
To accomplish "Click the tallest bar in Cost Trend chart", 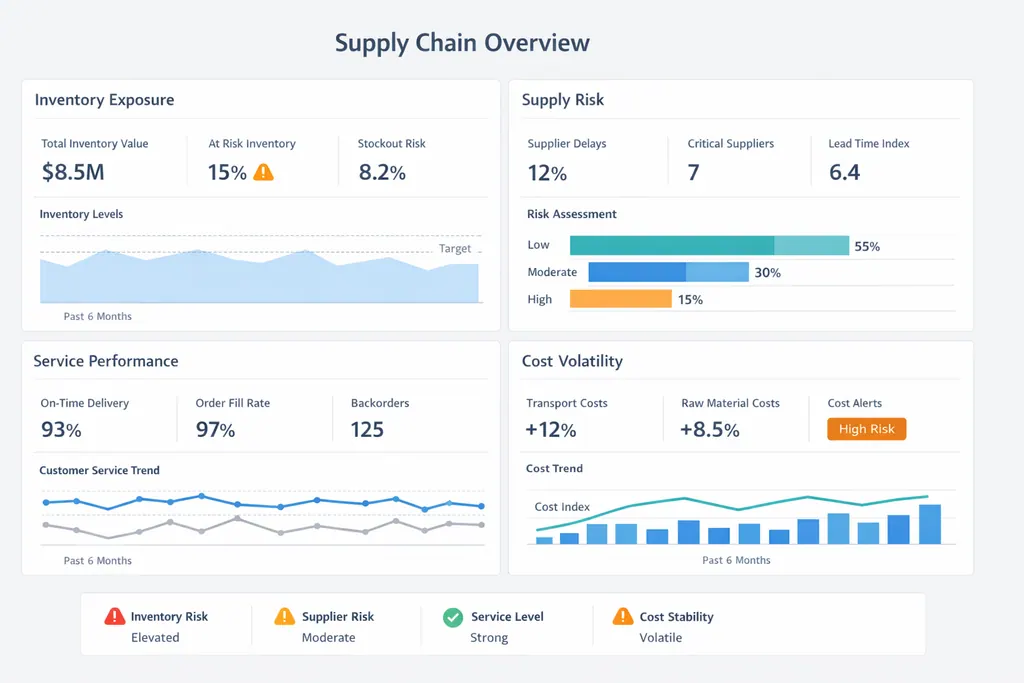I will click(930, 524).
